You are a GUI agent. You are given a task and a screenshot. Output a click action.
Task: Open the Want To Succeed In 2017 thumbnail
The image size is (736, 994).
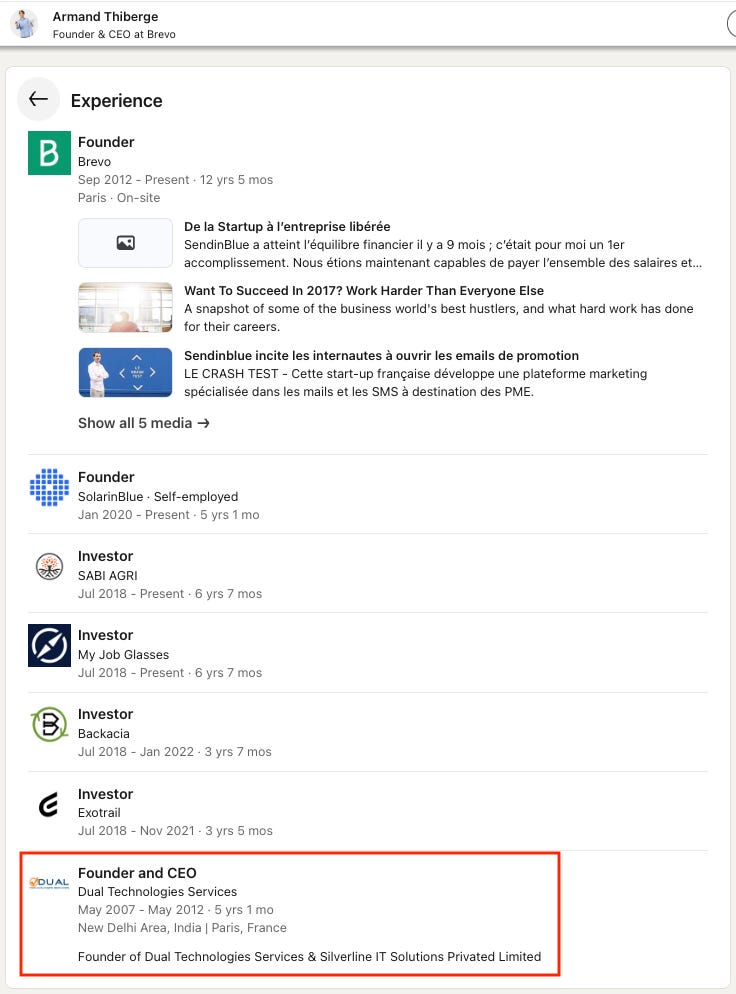pos(126,307)
